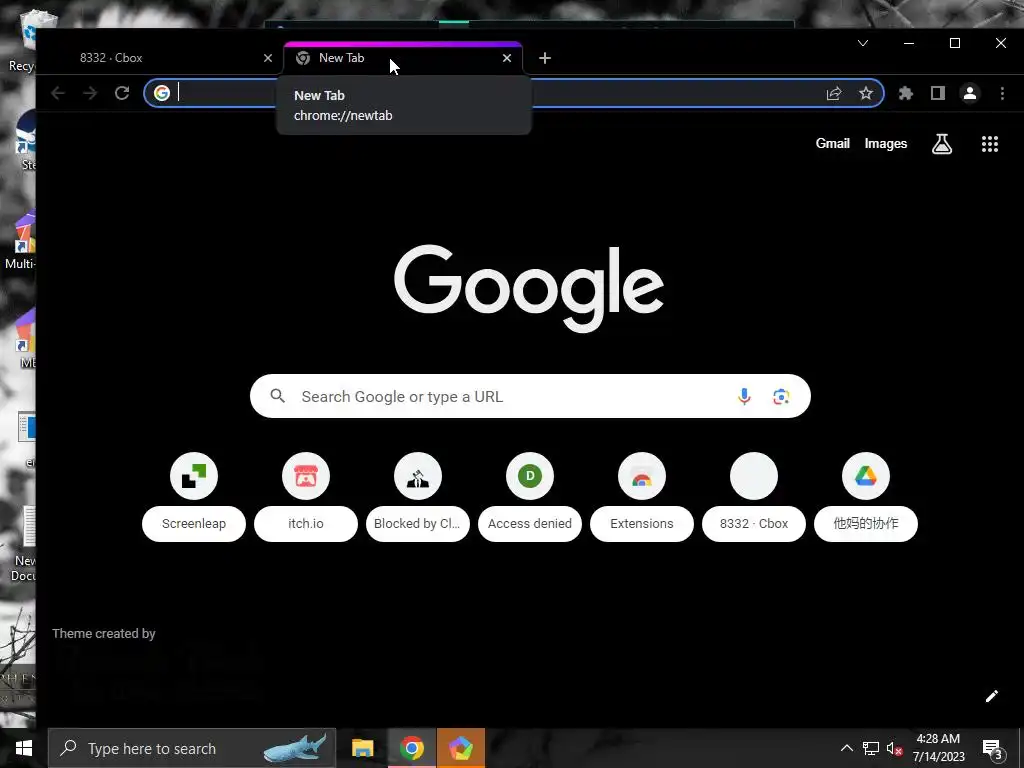Click the Blocked by Cl... label
The image size is (1024, 768).
point(418,524)
